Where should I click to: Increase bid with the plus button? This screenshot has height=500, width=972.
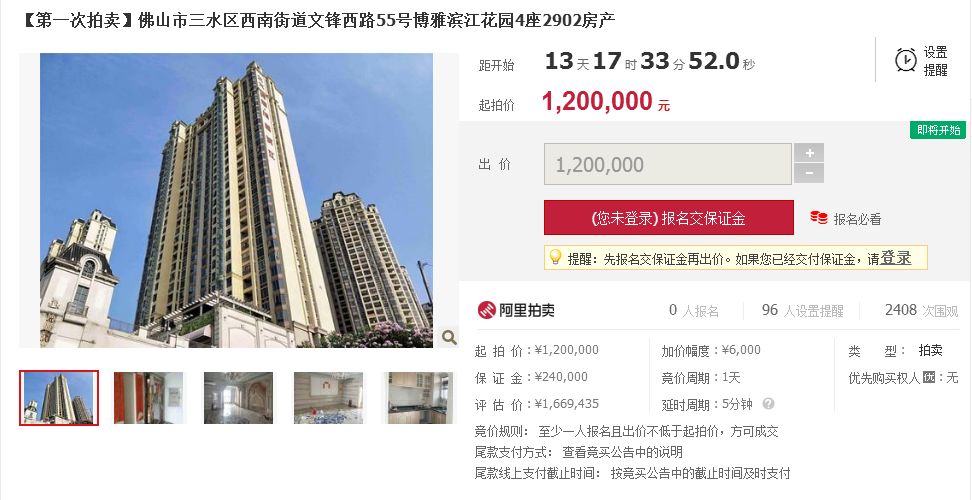click(x=809, y=153)
